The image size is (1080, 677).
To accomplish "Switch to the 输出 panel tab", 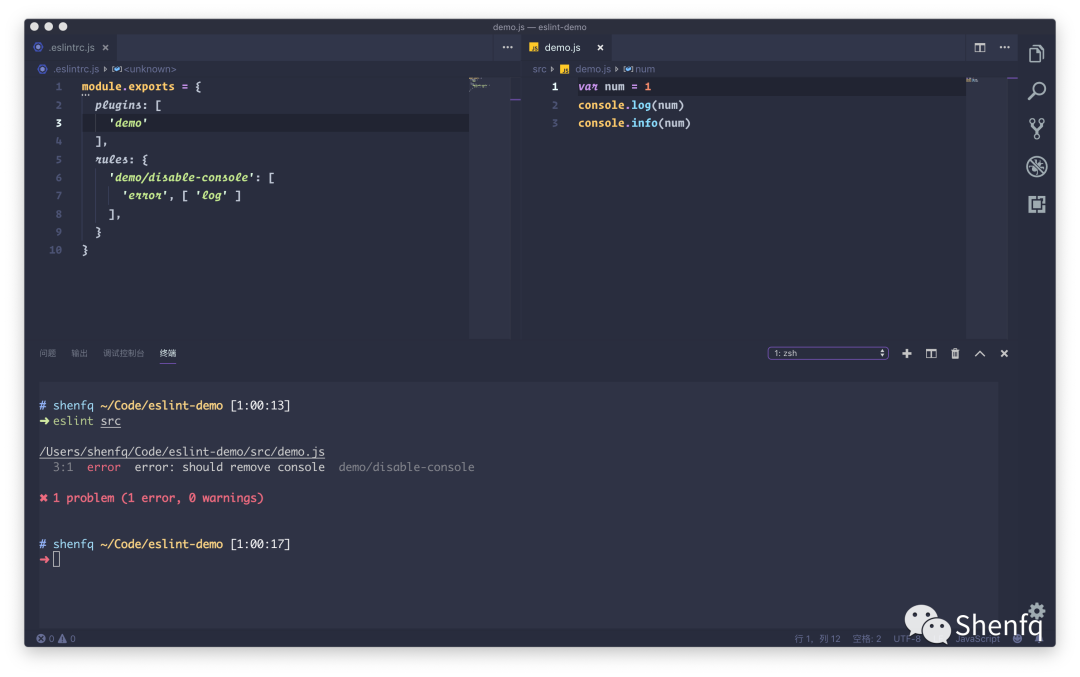I will 79,353.
